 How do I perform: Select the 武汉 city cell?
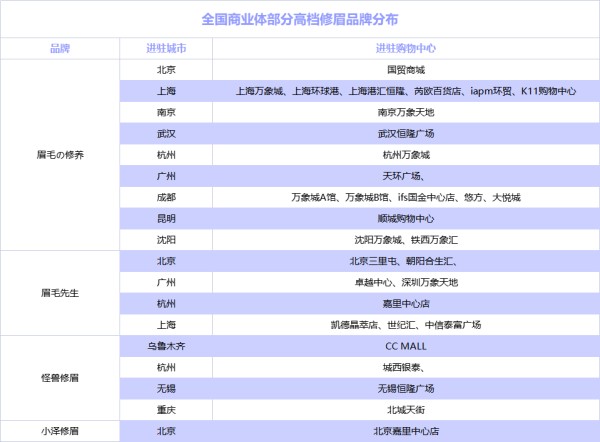(166, 134)
